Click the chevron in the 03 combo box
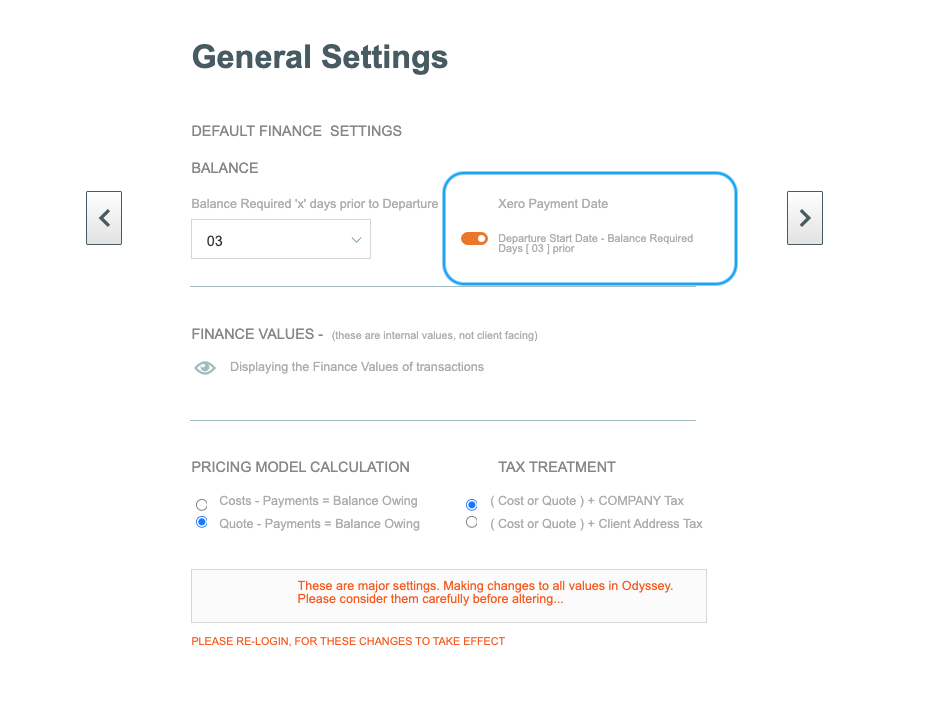Image resolution: width=932 pixels, height=709 pixels. coord(356,240)
